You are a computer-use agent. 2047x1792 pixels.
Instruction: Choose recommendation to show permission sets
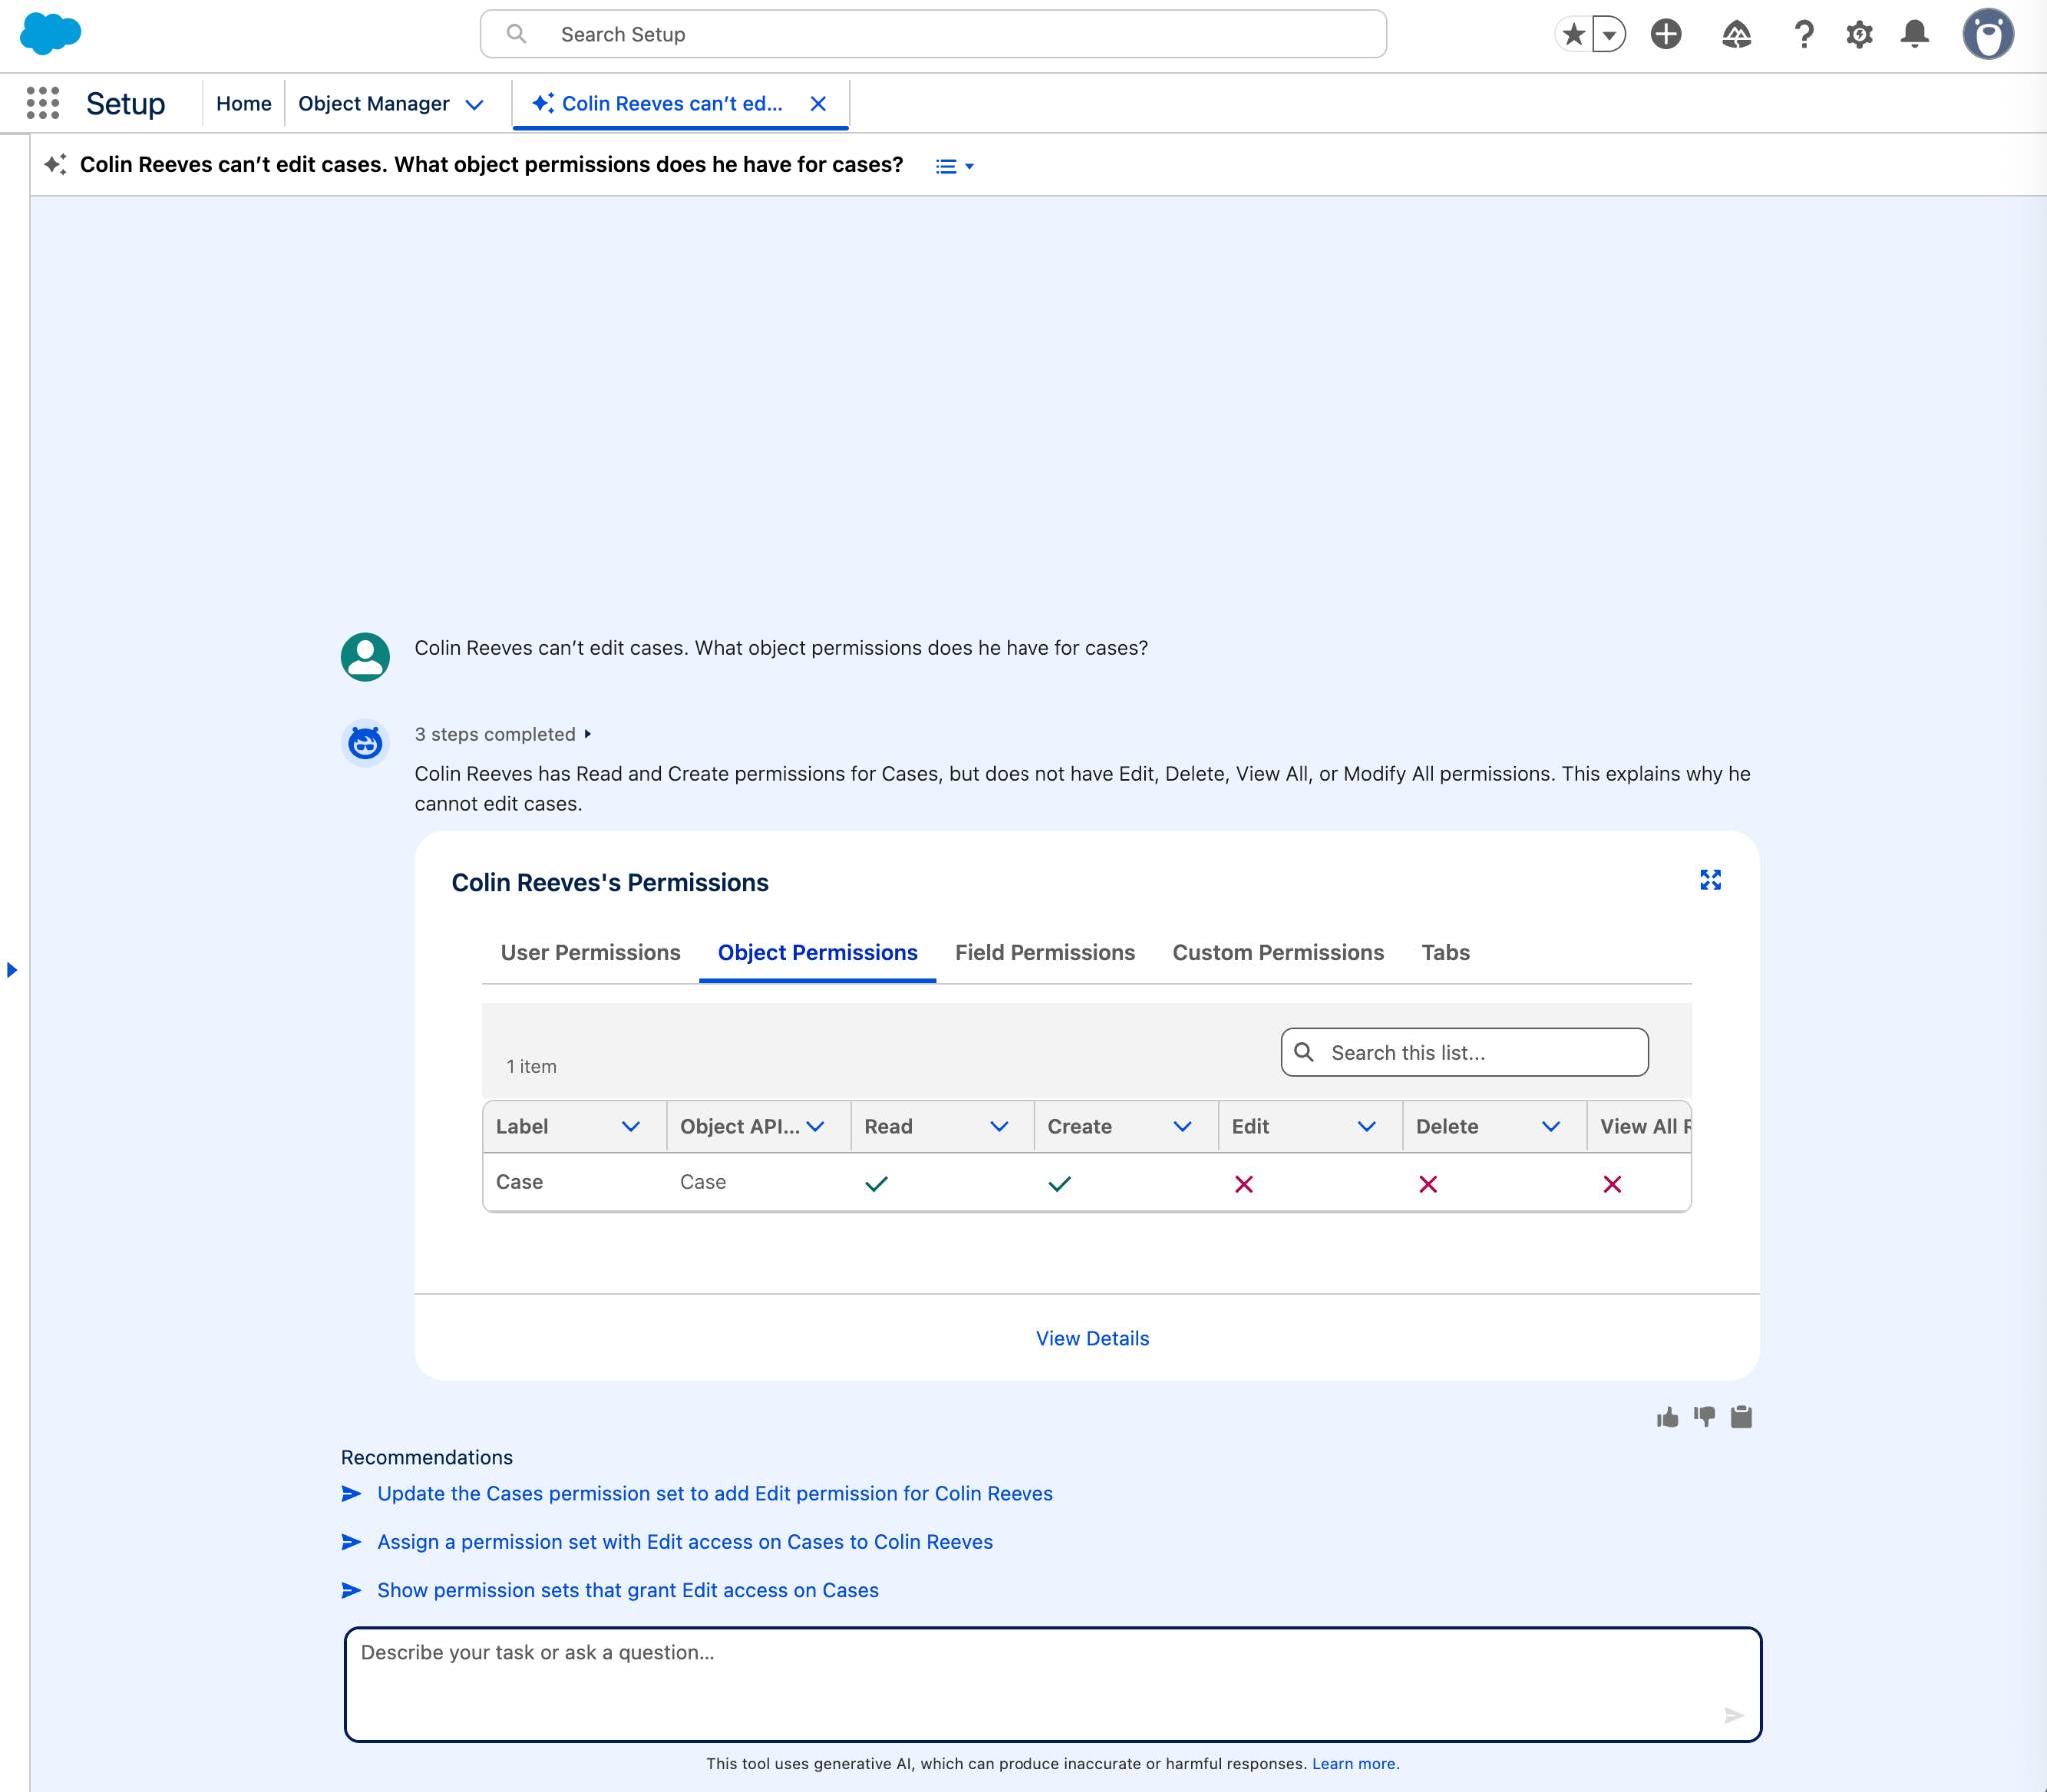point(628,1590)
